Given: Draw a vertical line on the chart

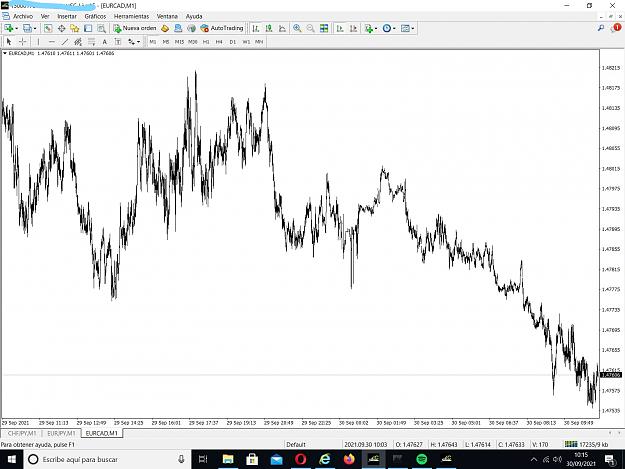Looking at the screenshot, I should 38,42.
